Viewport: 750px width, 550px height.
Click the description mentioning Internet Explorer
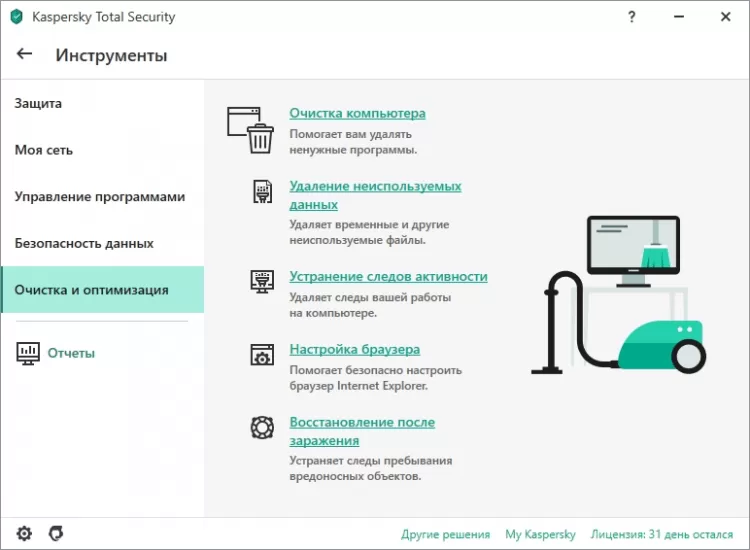tap(375, 378)
